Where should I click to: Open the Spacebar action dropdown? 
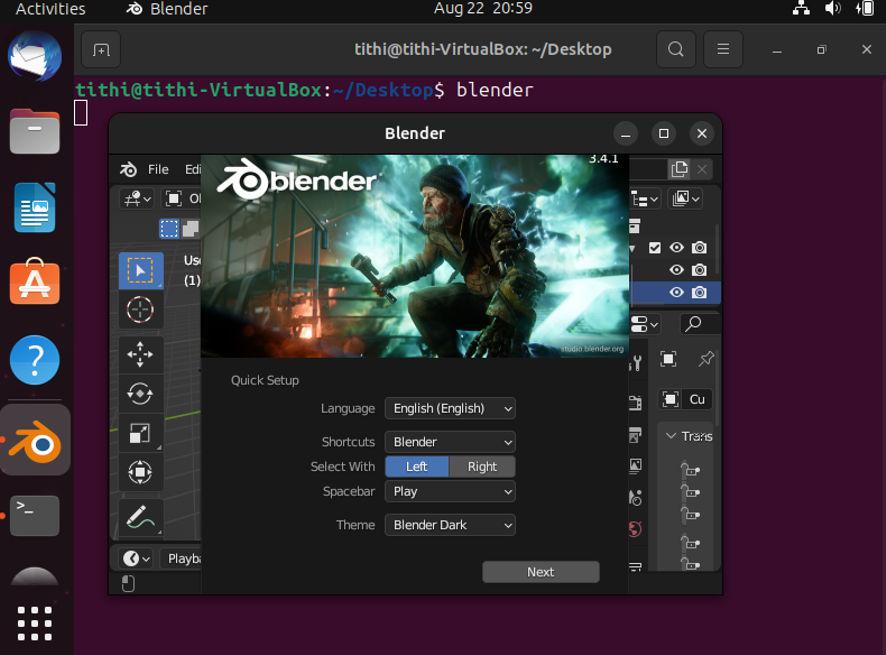click(450, 492)
